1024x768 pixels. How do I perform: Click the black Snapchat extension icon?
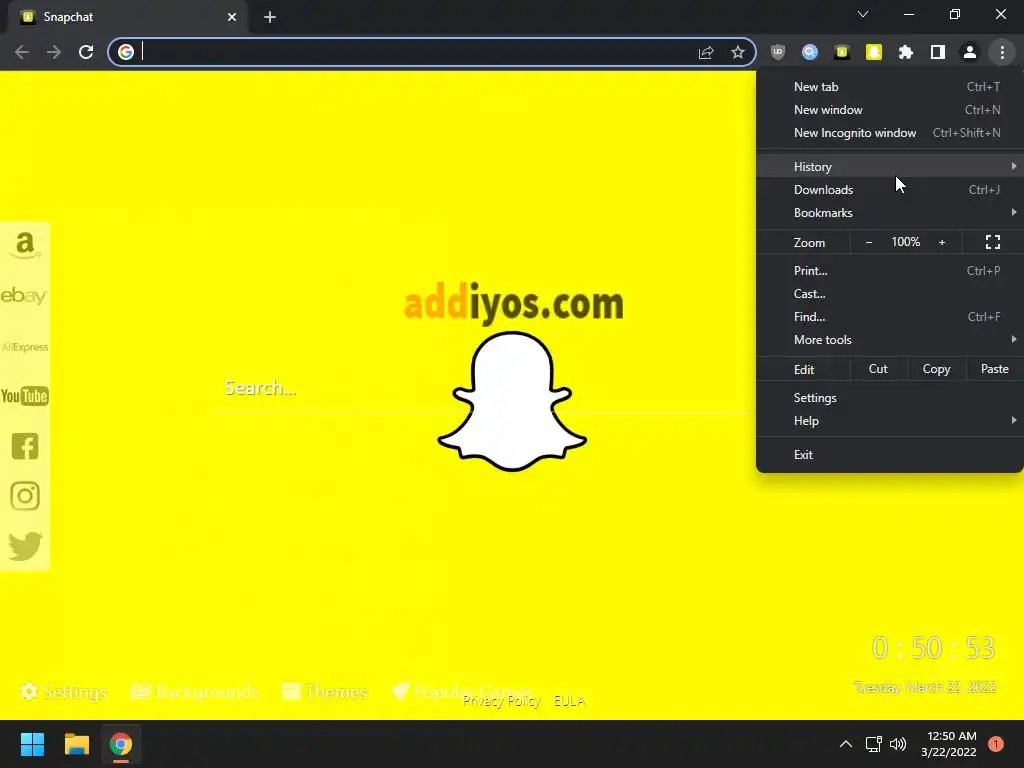(x=842, y=52)
